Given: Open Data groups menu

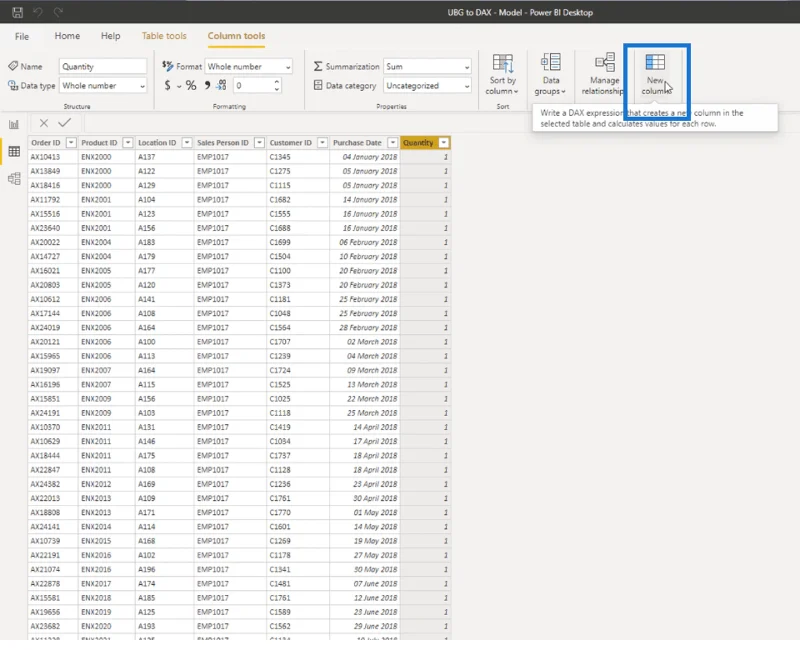Looking at the screenshot, I should [551, 74].
